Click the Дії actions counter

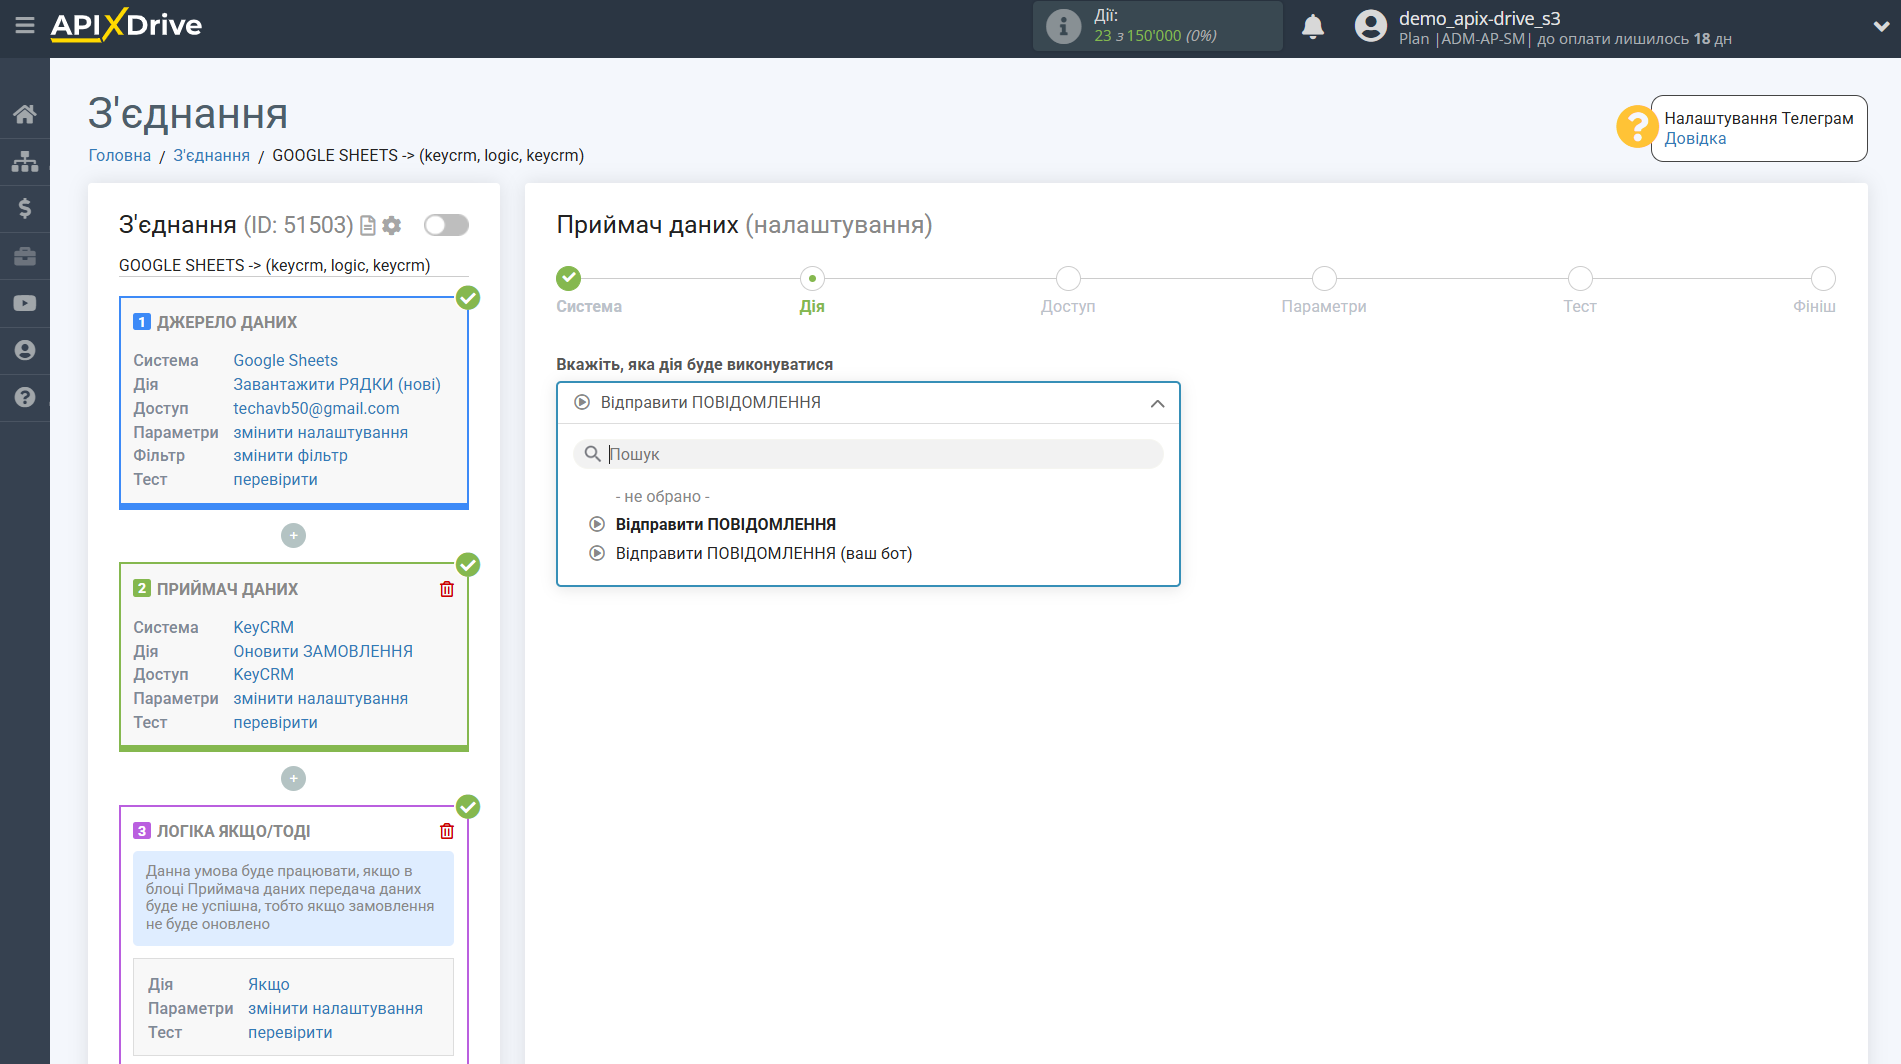point(1158,26)
